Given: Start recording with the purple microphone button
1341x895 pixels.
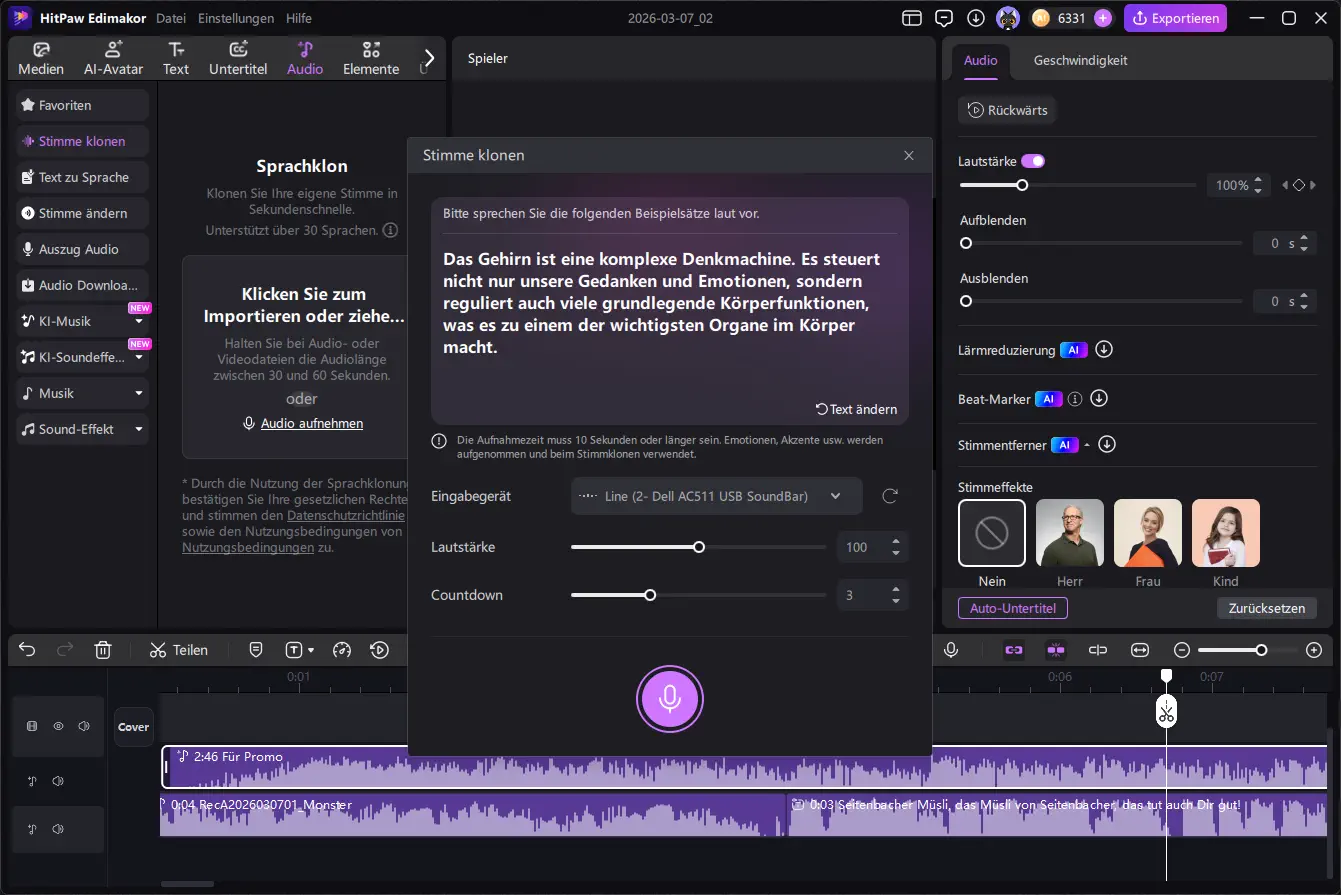Looking at the screenshot, I should tap(669, 699).
